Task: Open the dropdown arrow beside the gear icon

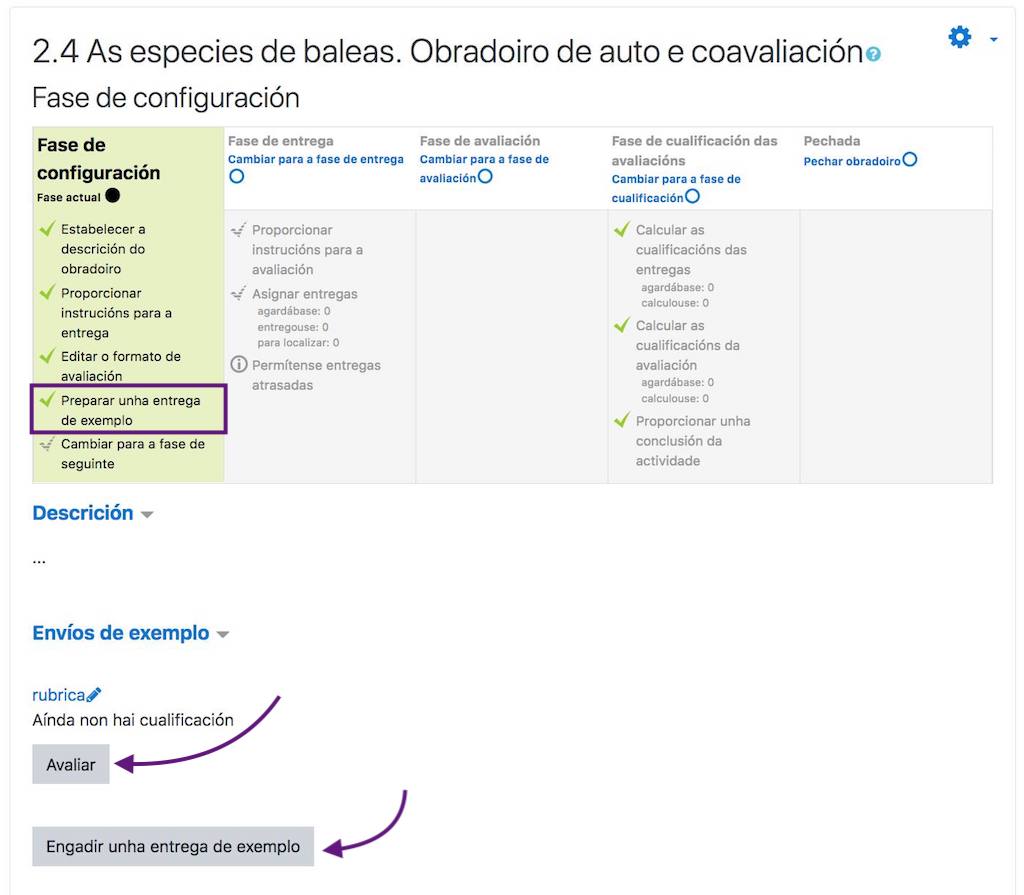Action: tap(994, 40)
